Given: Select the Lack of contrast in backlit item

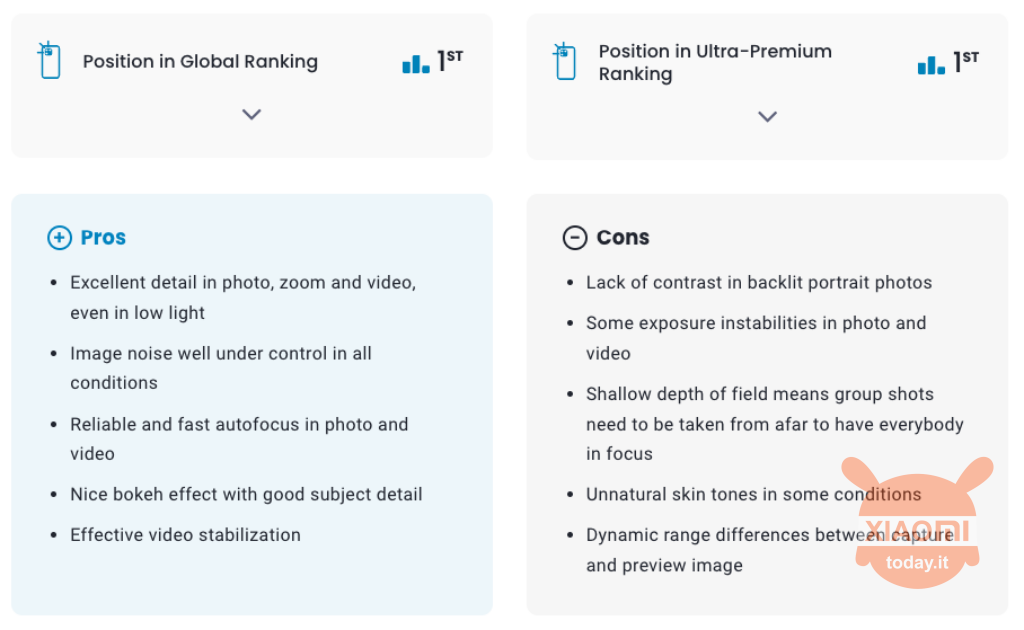Looking at the screenshot, I should pyautogui.click(x=759, y=283).
